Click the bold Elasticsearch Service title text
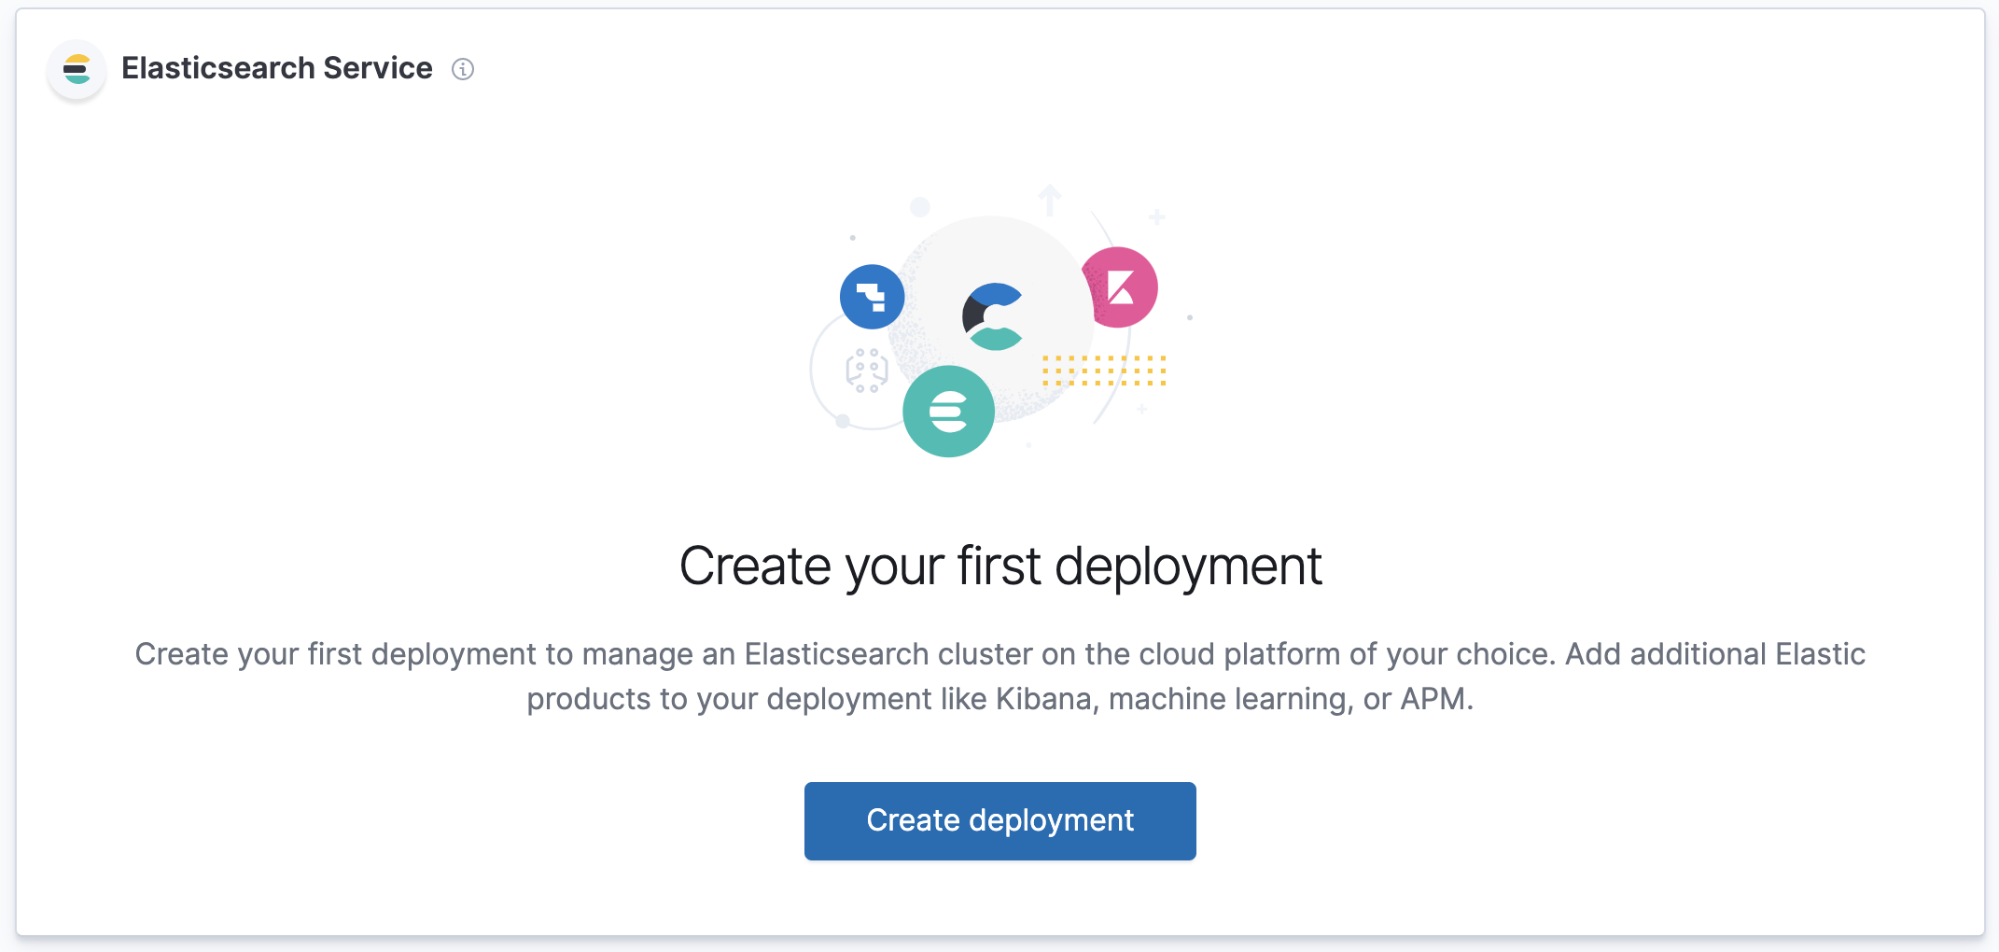 pos(277,67)
